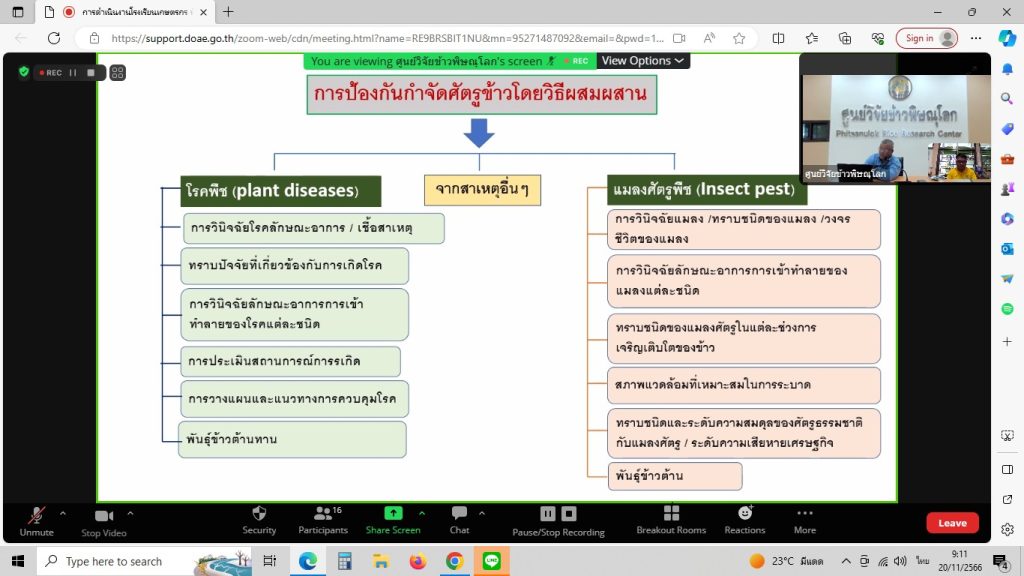Click the Sign in button in Edge
Image resolution: width=1024 pixels, height=576 pixels.
927,38
